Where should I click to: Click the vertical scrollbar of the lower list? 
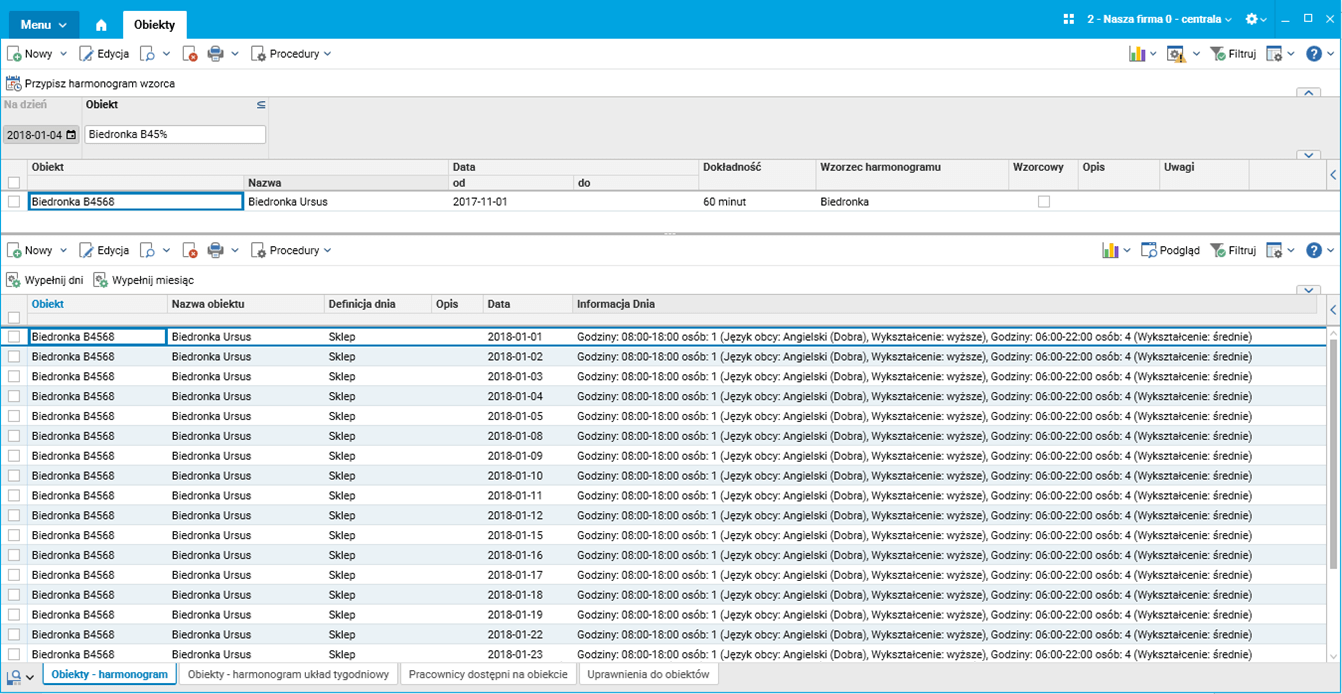1333,450
